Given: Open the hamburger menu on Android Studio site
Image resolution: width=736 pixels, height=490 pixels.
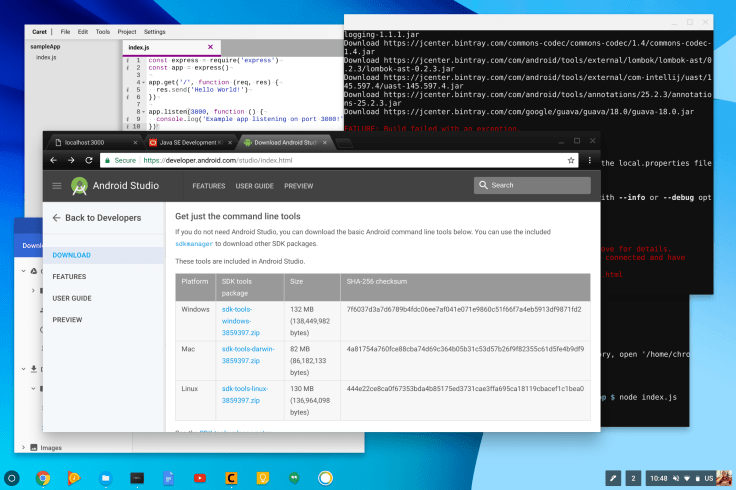Looking at the screenshot, I should 57,186.
